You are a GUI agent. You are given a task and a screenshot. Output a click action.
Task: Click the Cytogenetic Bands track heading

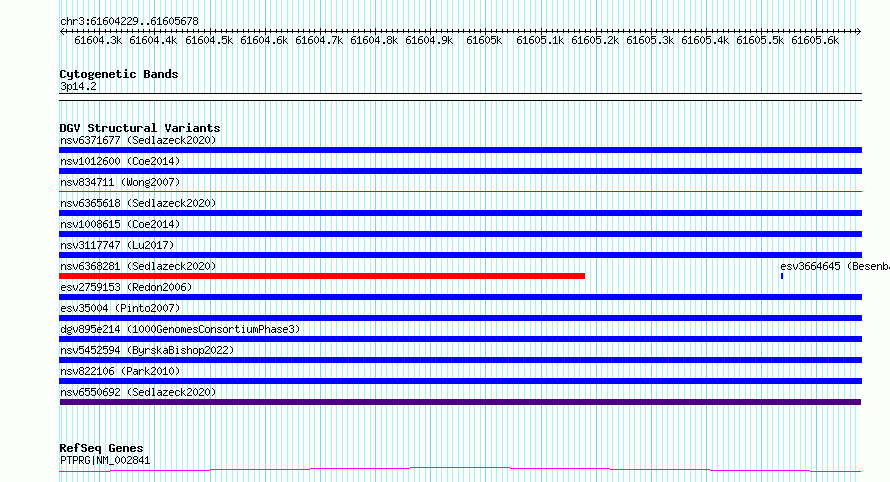(x=119, y=74)
